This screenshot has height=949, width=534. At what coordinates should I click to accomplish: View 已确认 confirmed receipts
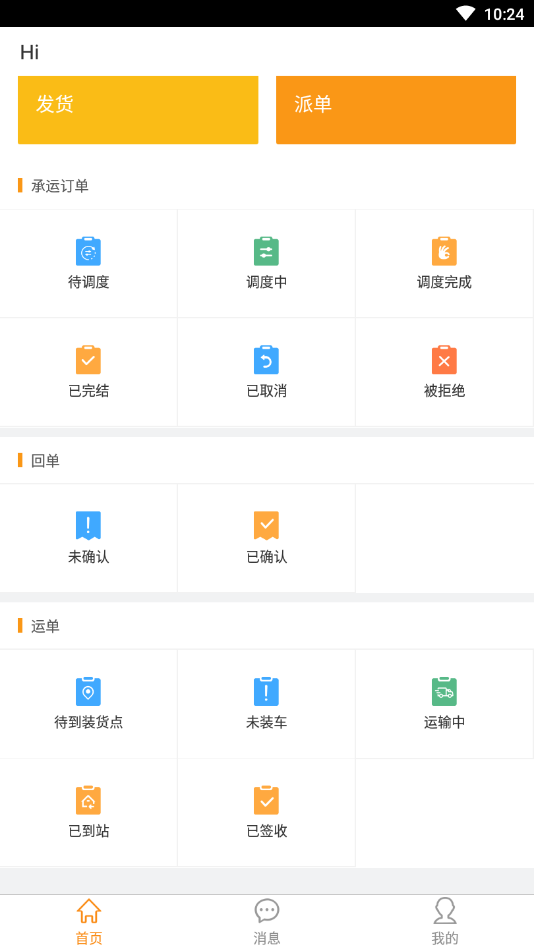266,537
